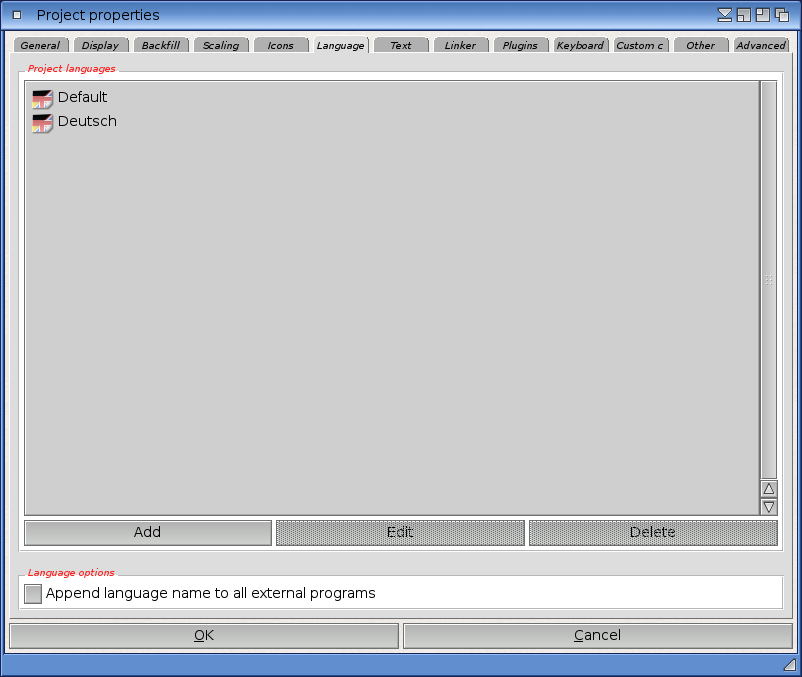This screenshot has width=802, height=677.
Task: Click the flag icon next to Default
Action: 42,98
